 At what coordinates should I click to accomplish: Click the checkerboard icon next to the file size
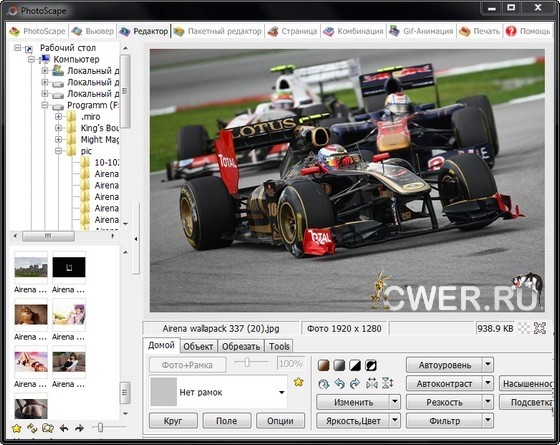[524, 328]
